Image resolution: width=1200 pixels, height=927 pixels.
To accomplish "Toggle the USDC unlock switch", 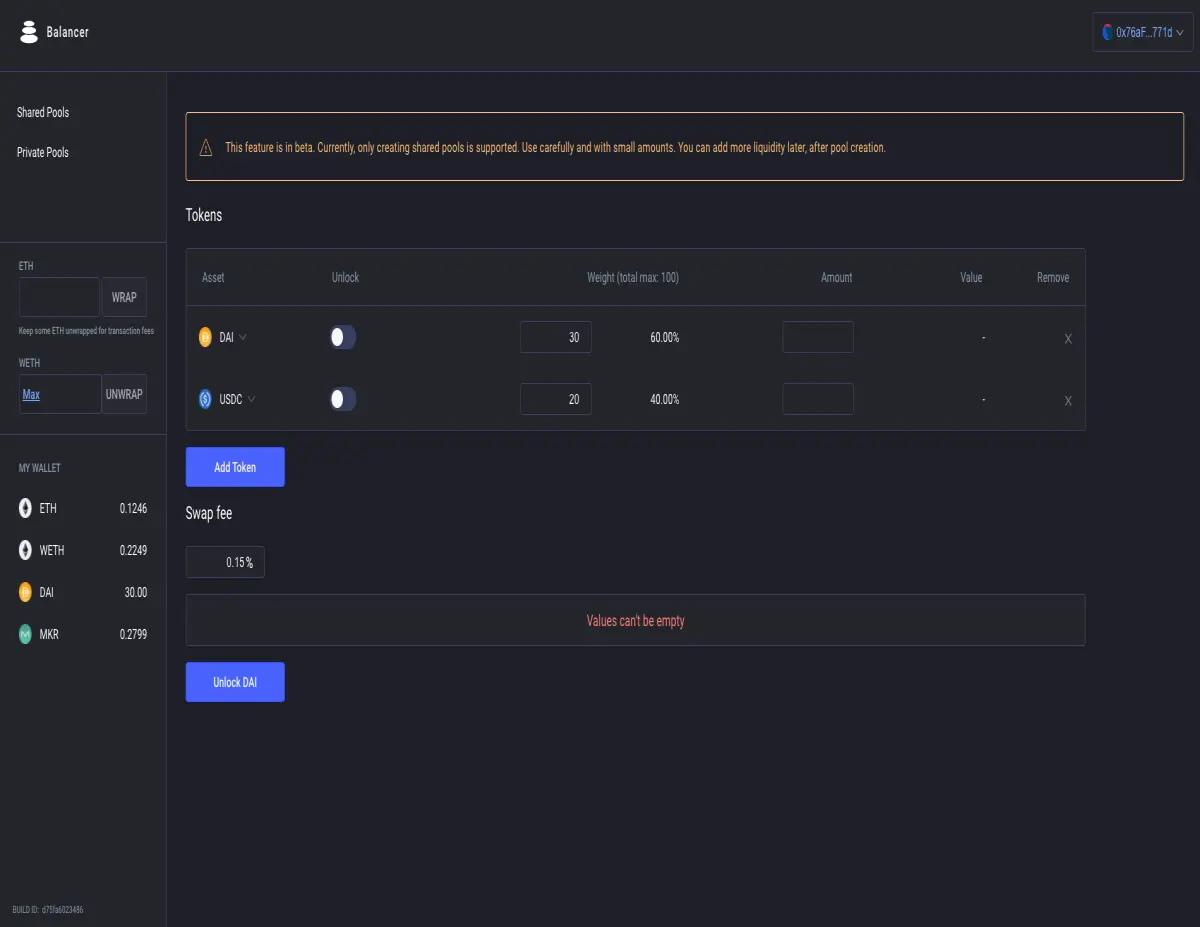I will (x=343, y=399).
